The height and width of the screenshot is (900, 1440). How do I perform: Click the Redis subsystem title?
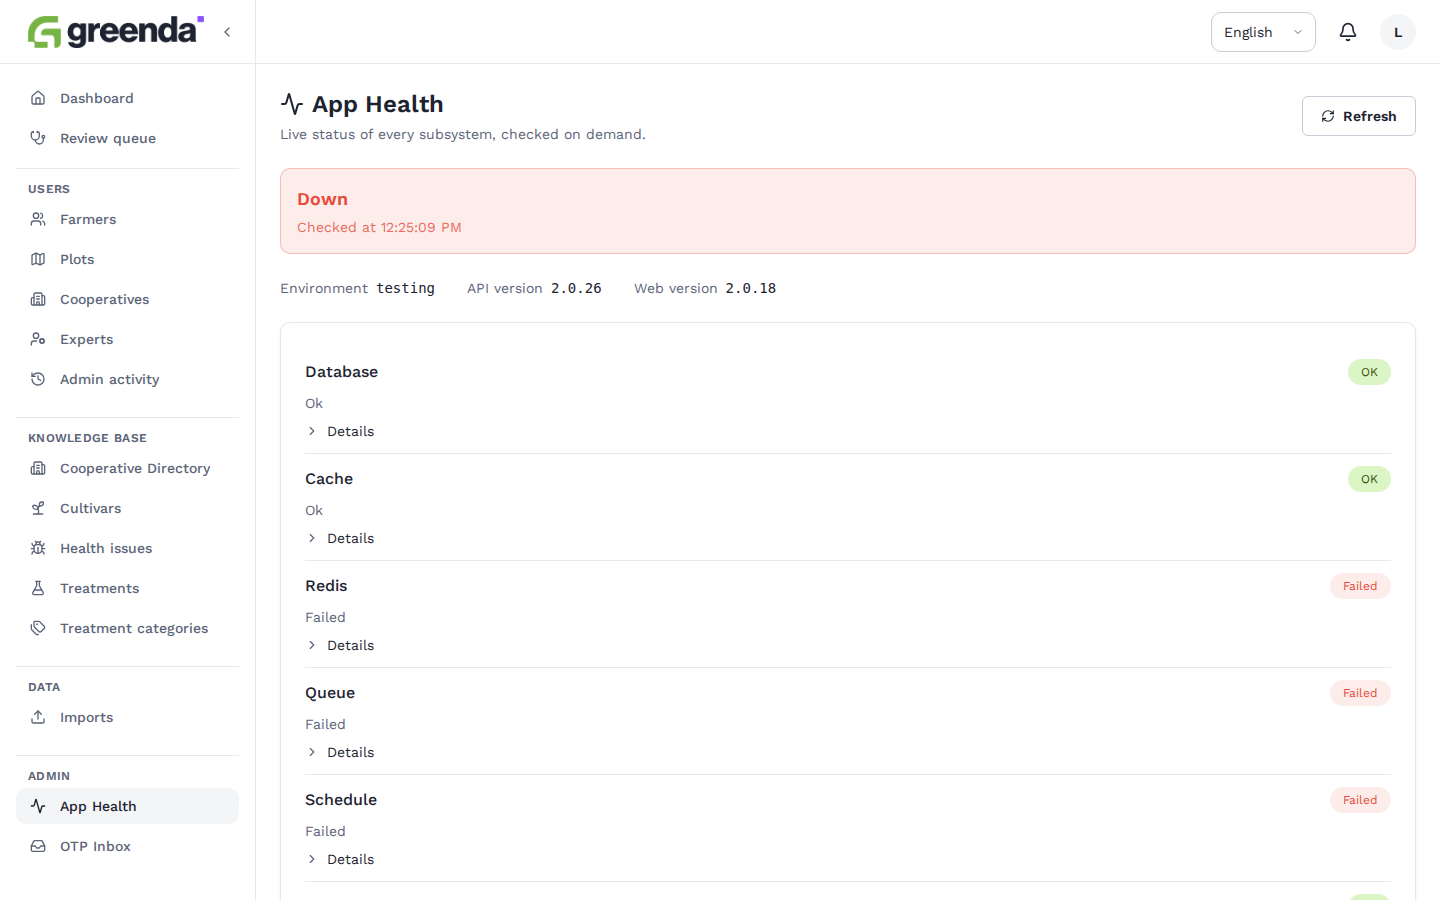[326, 586]
